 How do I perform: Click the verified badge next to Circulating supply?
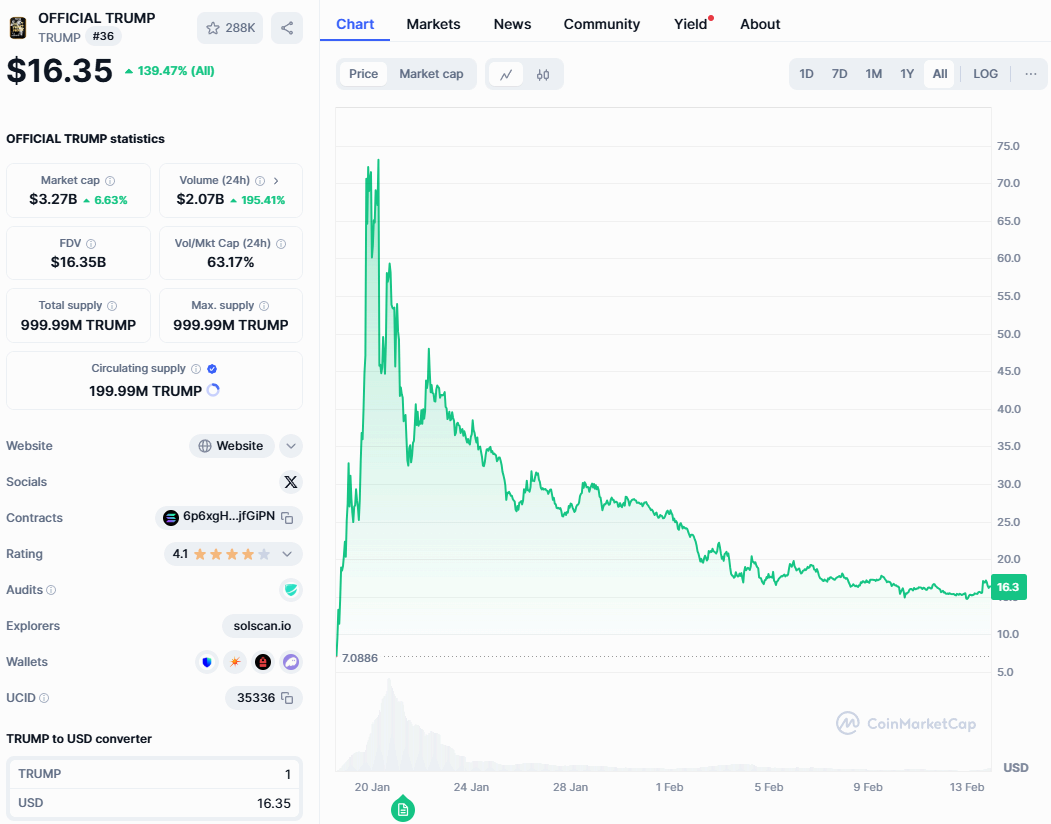point(212,369)
